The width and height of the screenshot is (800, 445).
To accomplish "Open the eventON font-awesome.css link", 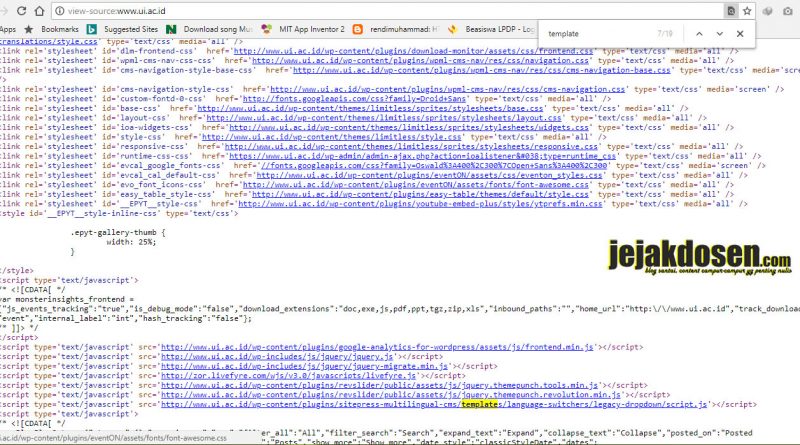I will pyautogui.click(x=415, y=185).
